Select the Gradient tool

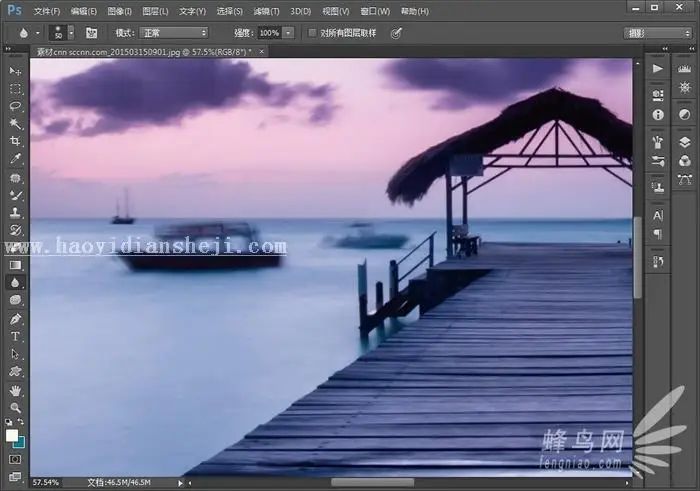pyautogui.click(x=15, y=265)
